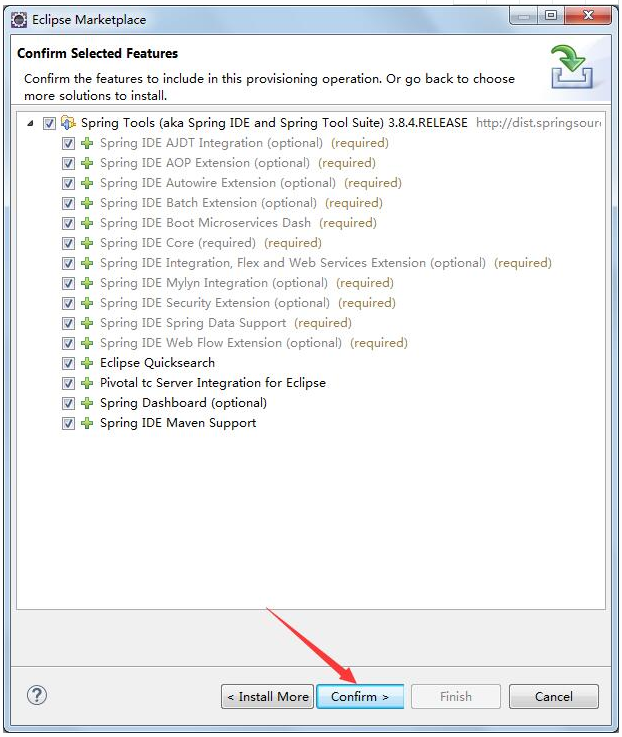Select 'Spring IDE Boot Microservices Dash' text

coord(205,223)
